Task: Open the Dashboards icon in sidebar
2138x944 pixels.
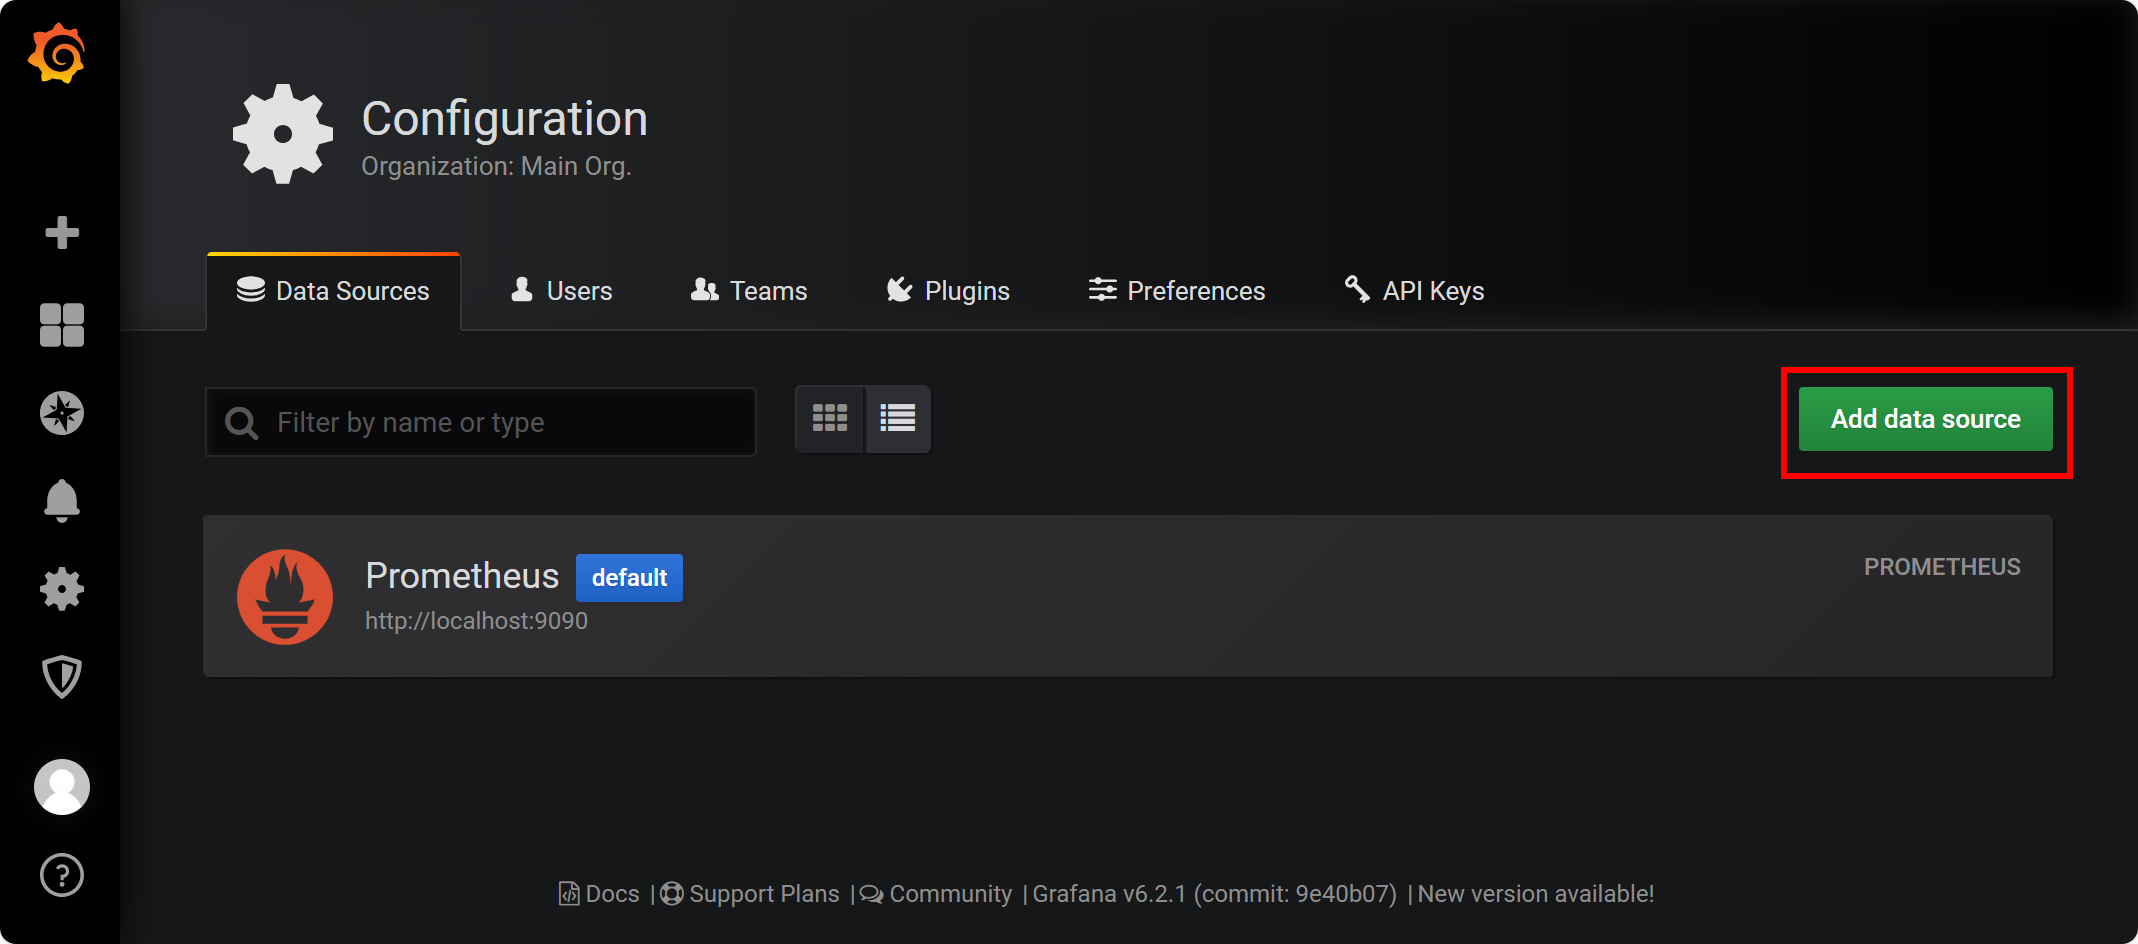Action: coord(62,325)
